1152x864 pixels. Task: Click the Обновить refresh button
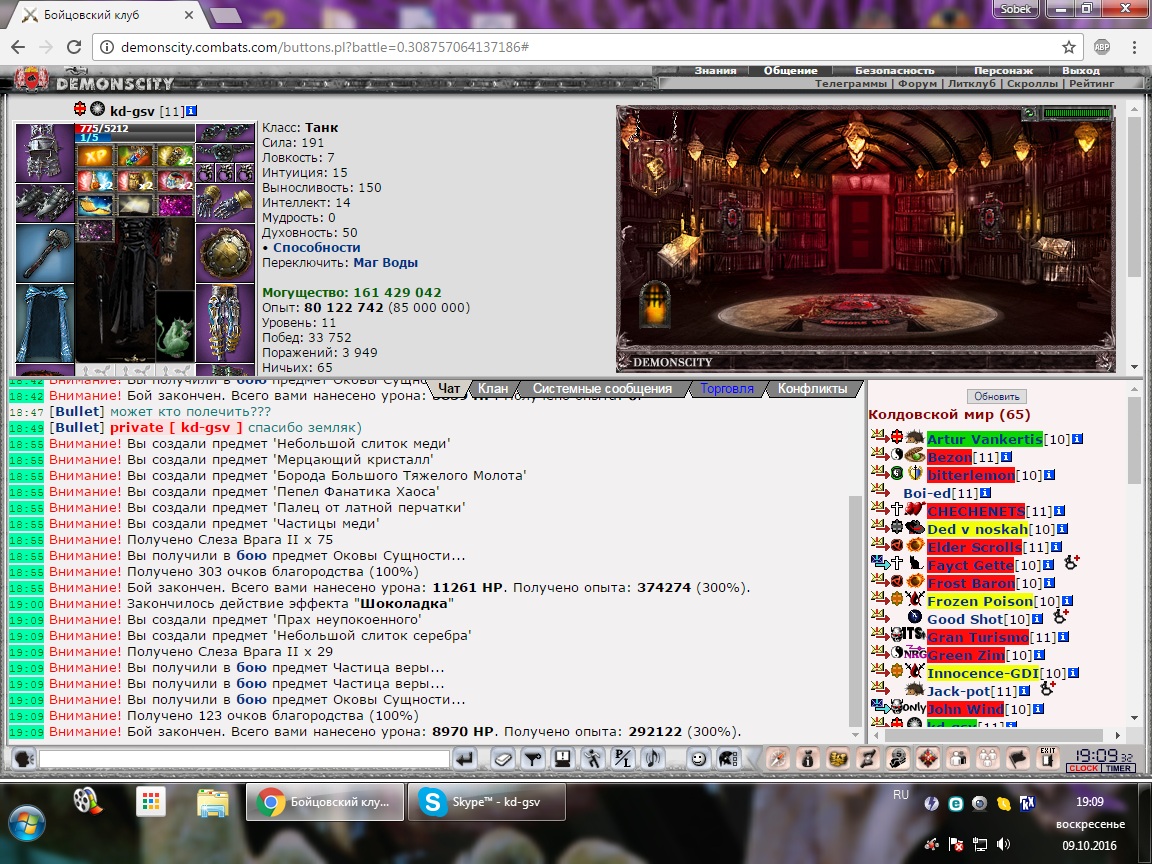996,396
